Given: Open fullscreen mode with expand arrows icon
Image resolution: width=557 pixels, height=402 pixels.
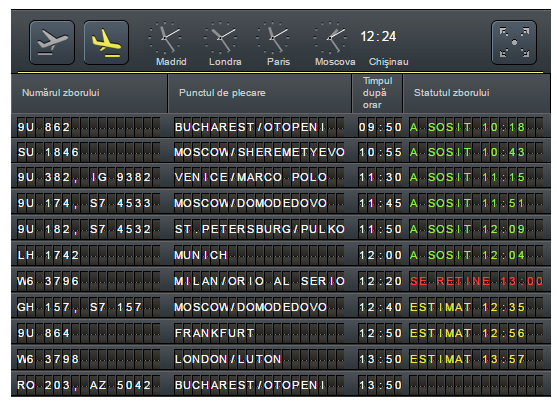Looking at the screenshot, I should click(x=514, y=43).
